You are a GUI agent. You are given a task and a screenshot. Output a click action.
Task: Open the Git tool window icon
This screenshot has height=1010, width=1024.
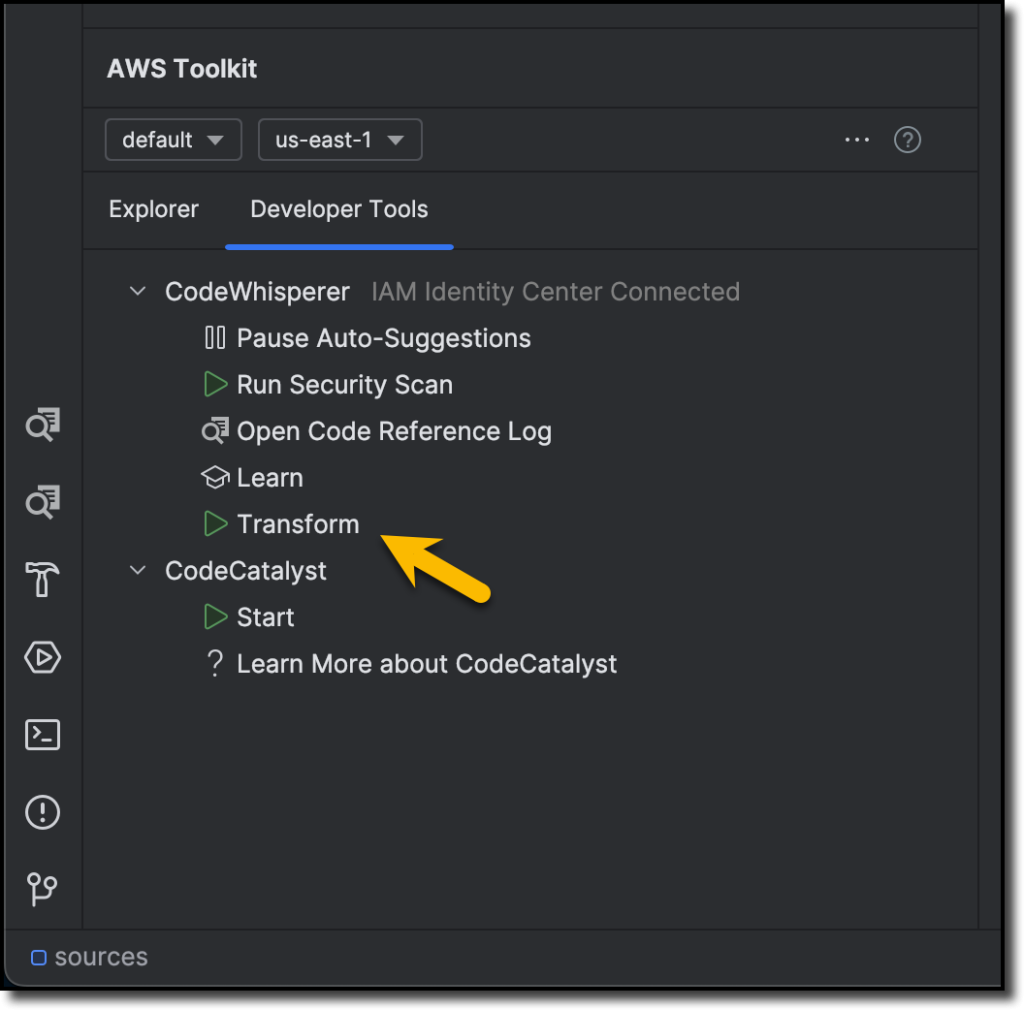pos(42,889)
